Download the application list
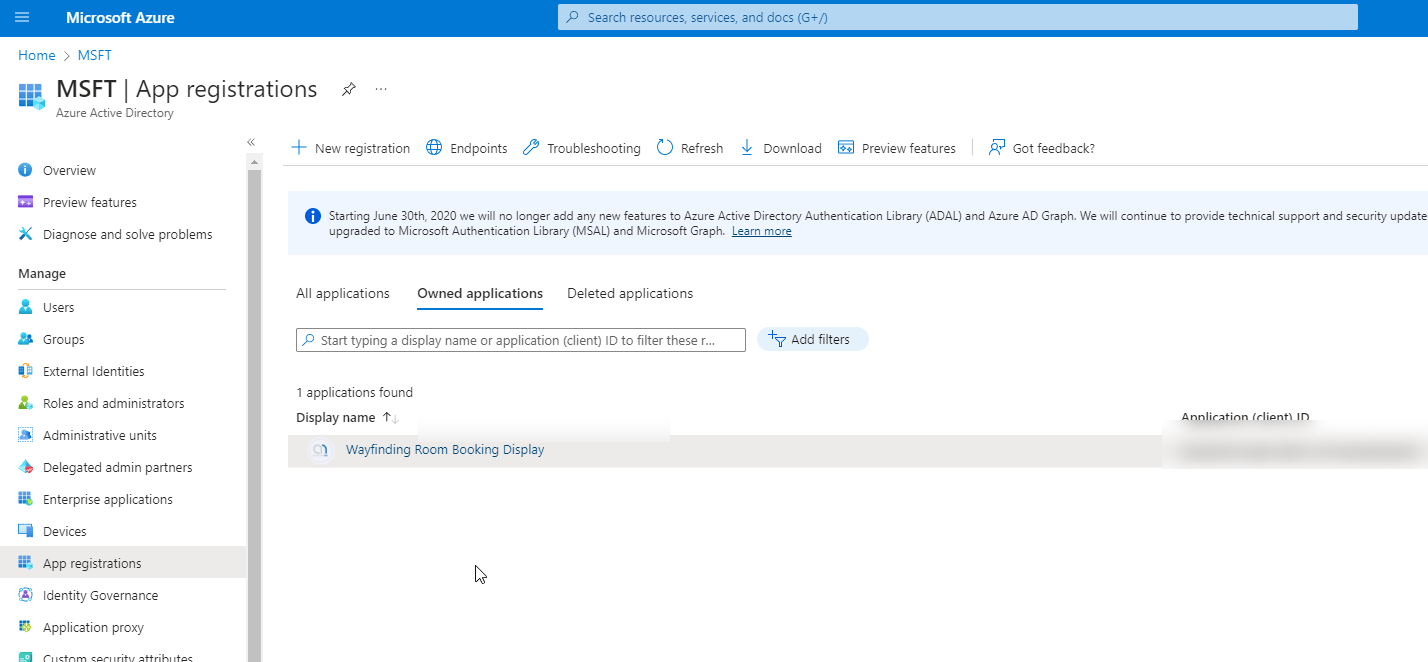 (x=780, y=147)
